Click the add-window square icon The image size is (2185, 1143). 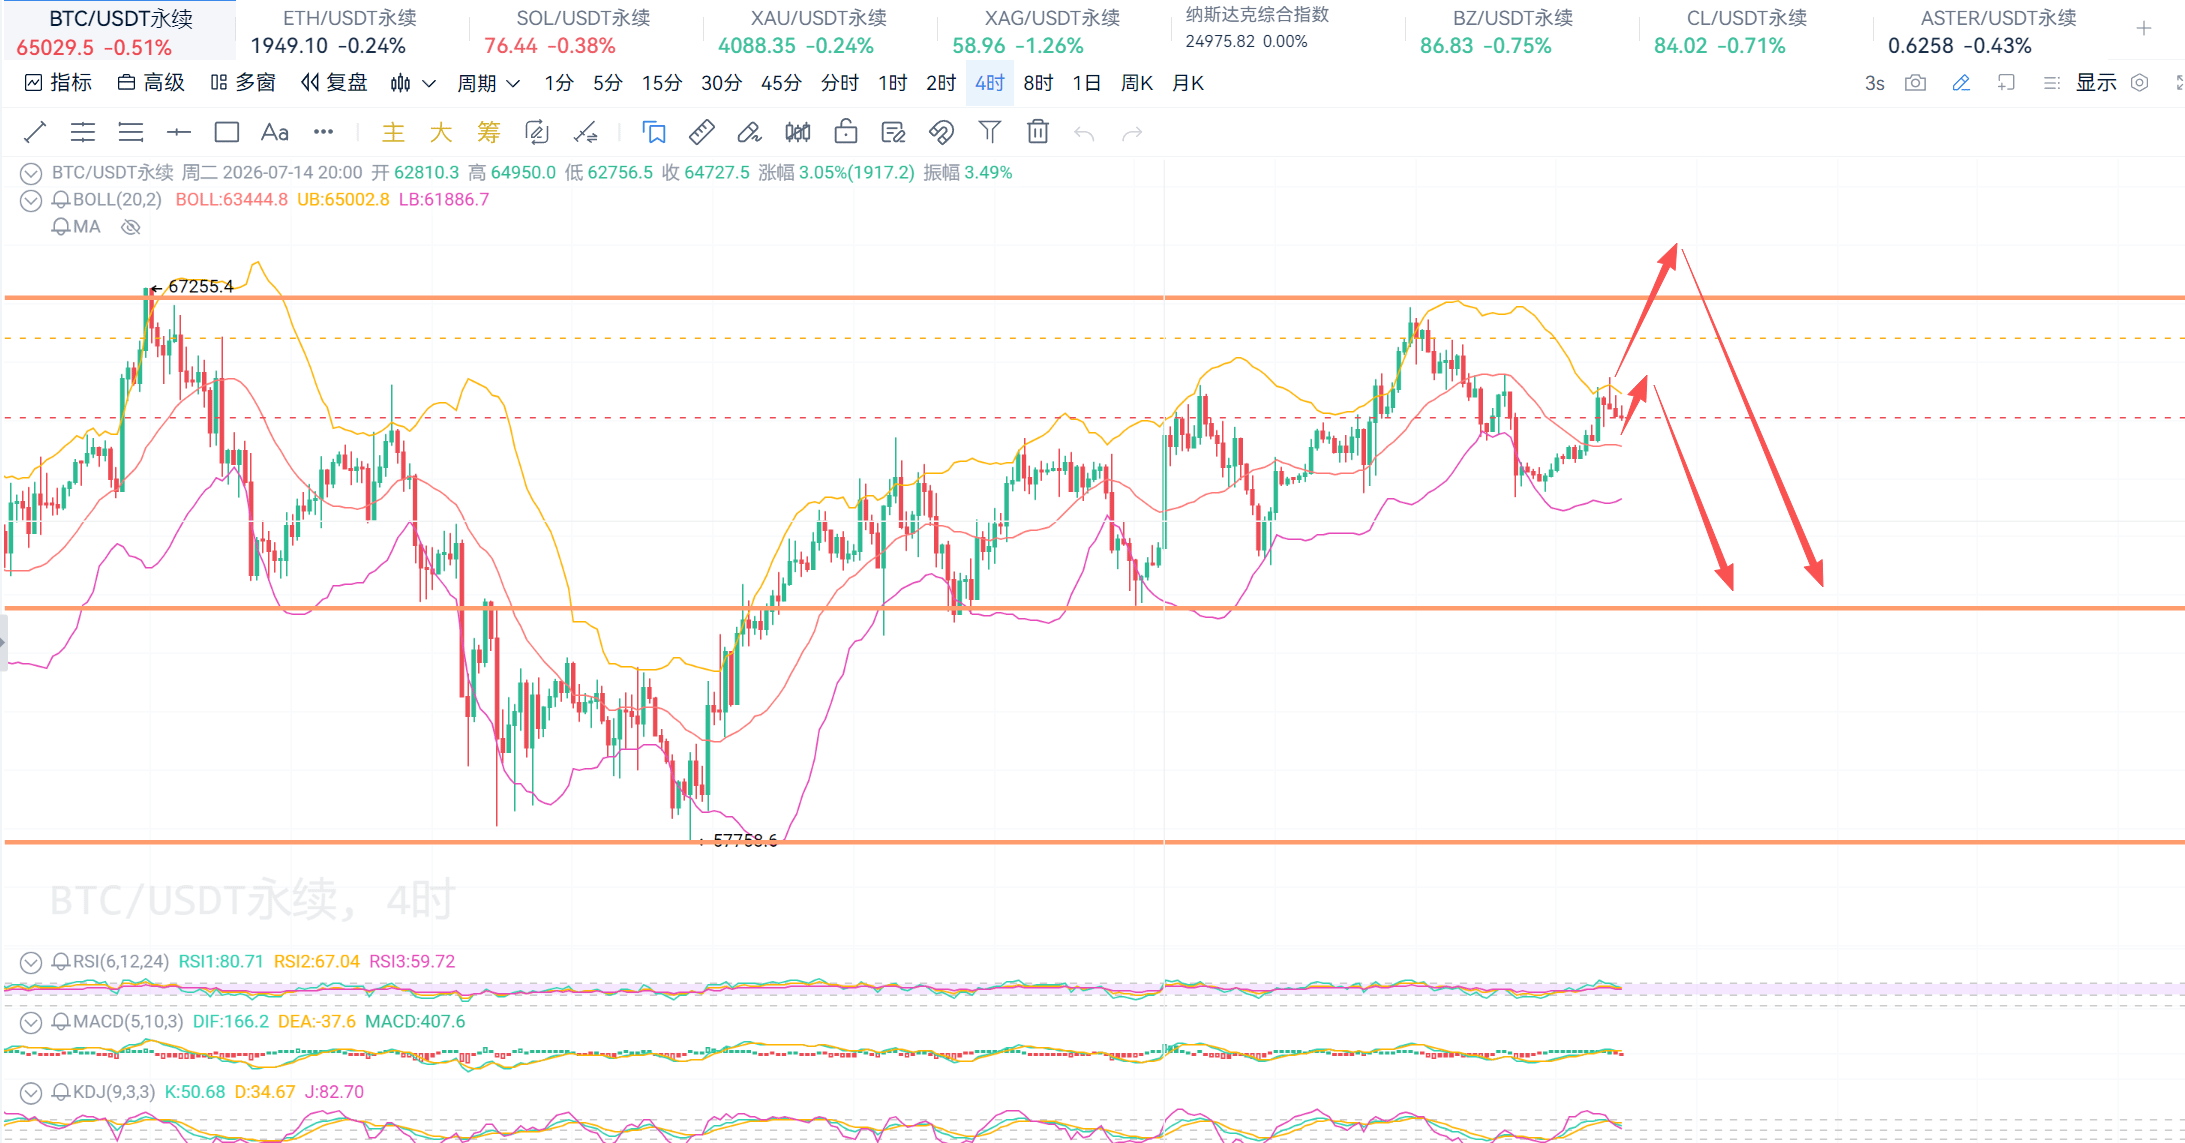click(2006, 83)
